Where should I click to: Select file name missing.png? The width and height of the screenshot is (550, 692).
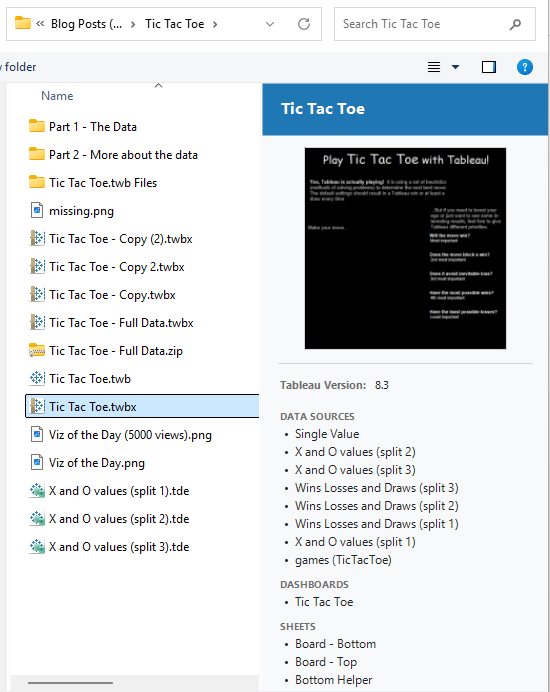[81, 211]
